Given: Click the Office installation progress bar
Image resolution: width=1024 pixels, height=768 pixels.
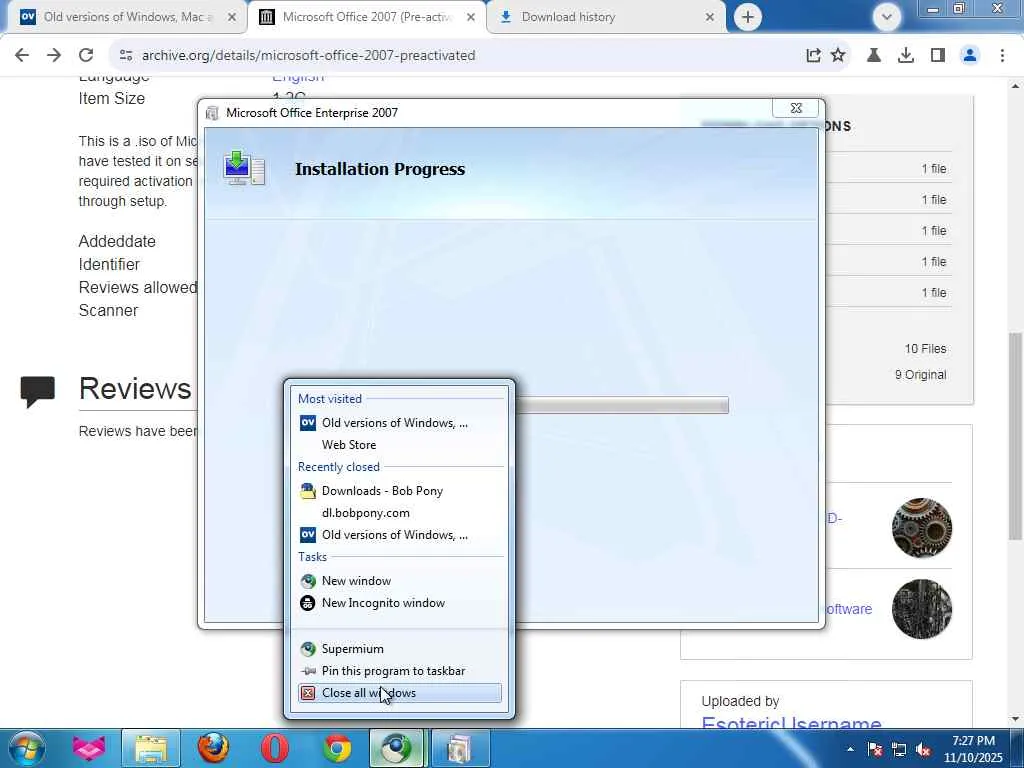Looking at the screenshot, I should [x=622, y=405].
